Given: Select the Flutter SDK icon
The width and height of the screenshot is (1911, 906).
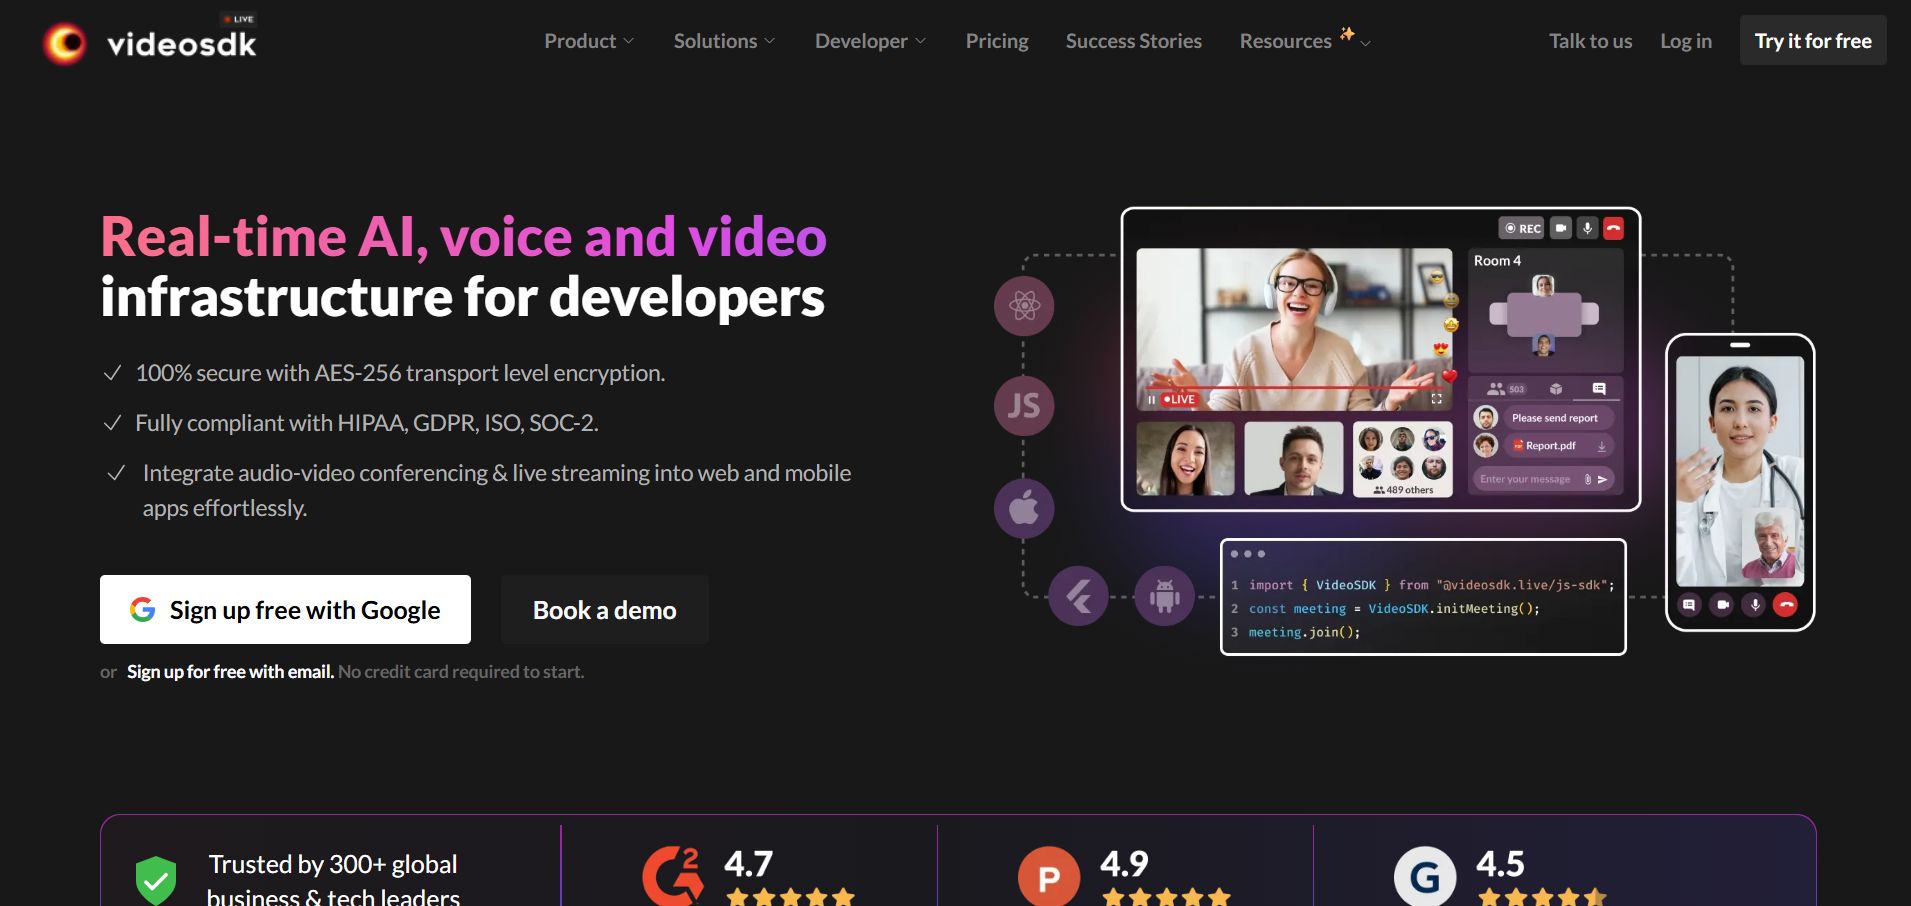Looking at the screenshot, I should coord(1078,596).
